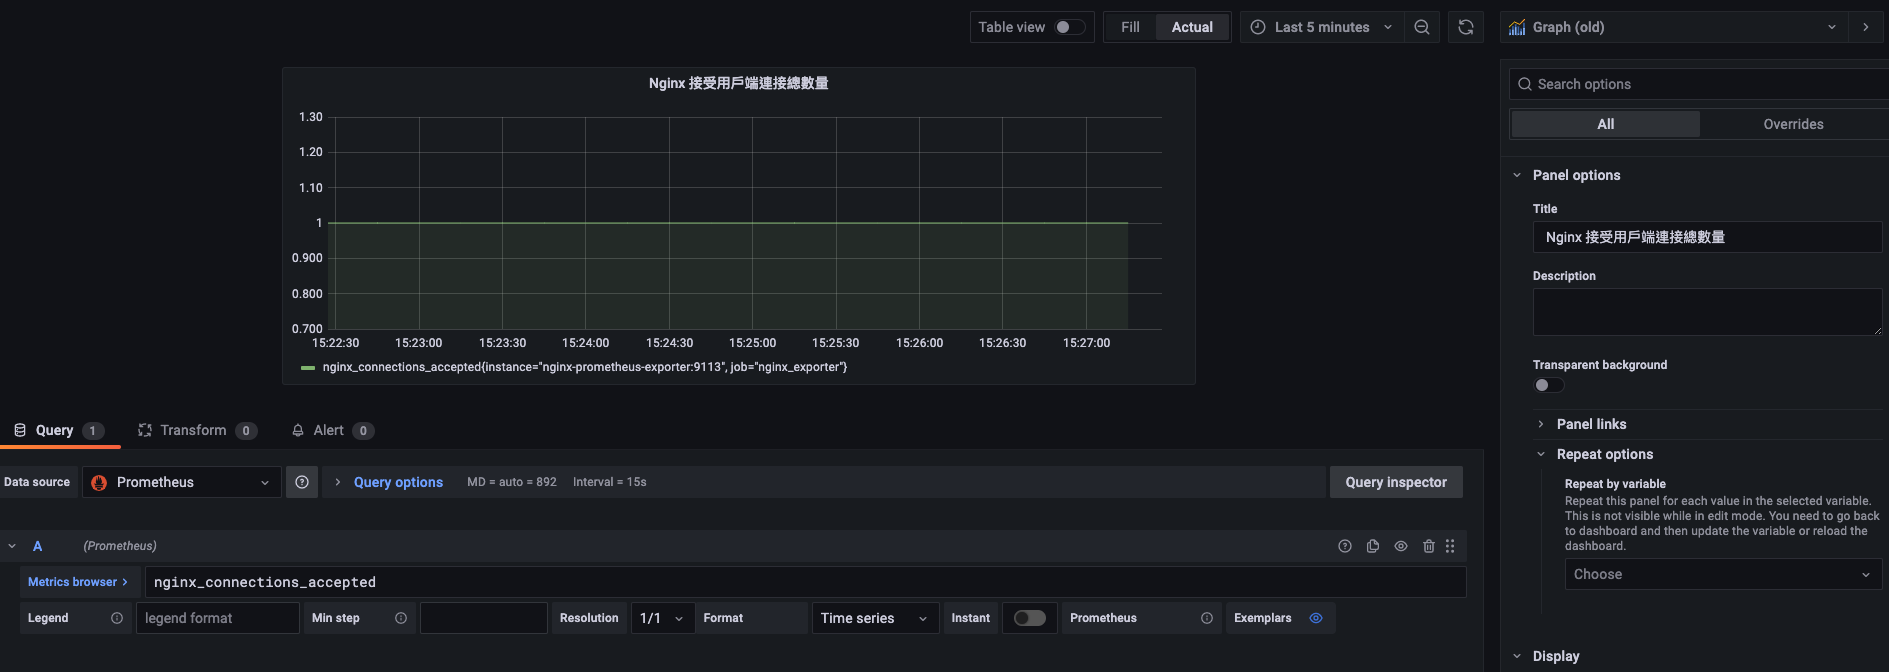Click the Interval = 15s text
This screenshot has width=1889, height=672.
click(610, 482)
